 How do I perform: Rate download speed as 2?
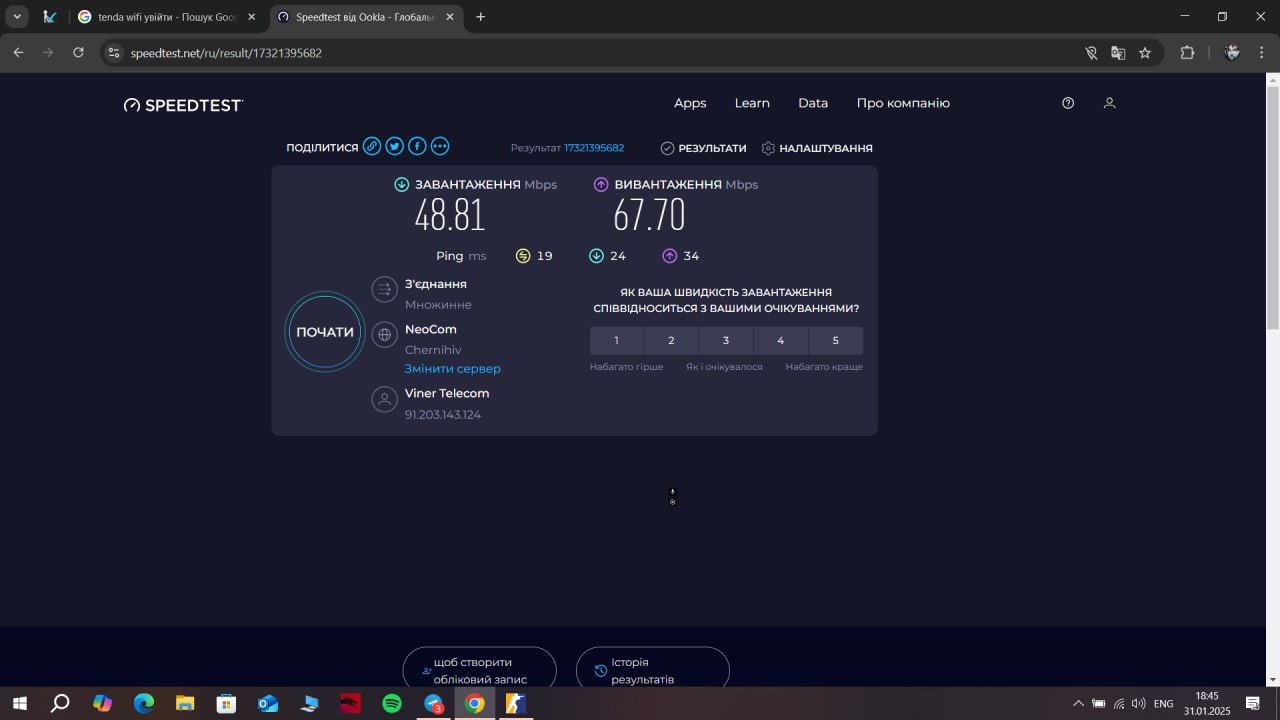671,340
